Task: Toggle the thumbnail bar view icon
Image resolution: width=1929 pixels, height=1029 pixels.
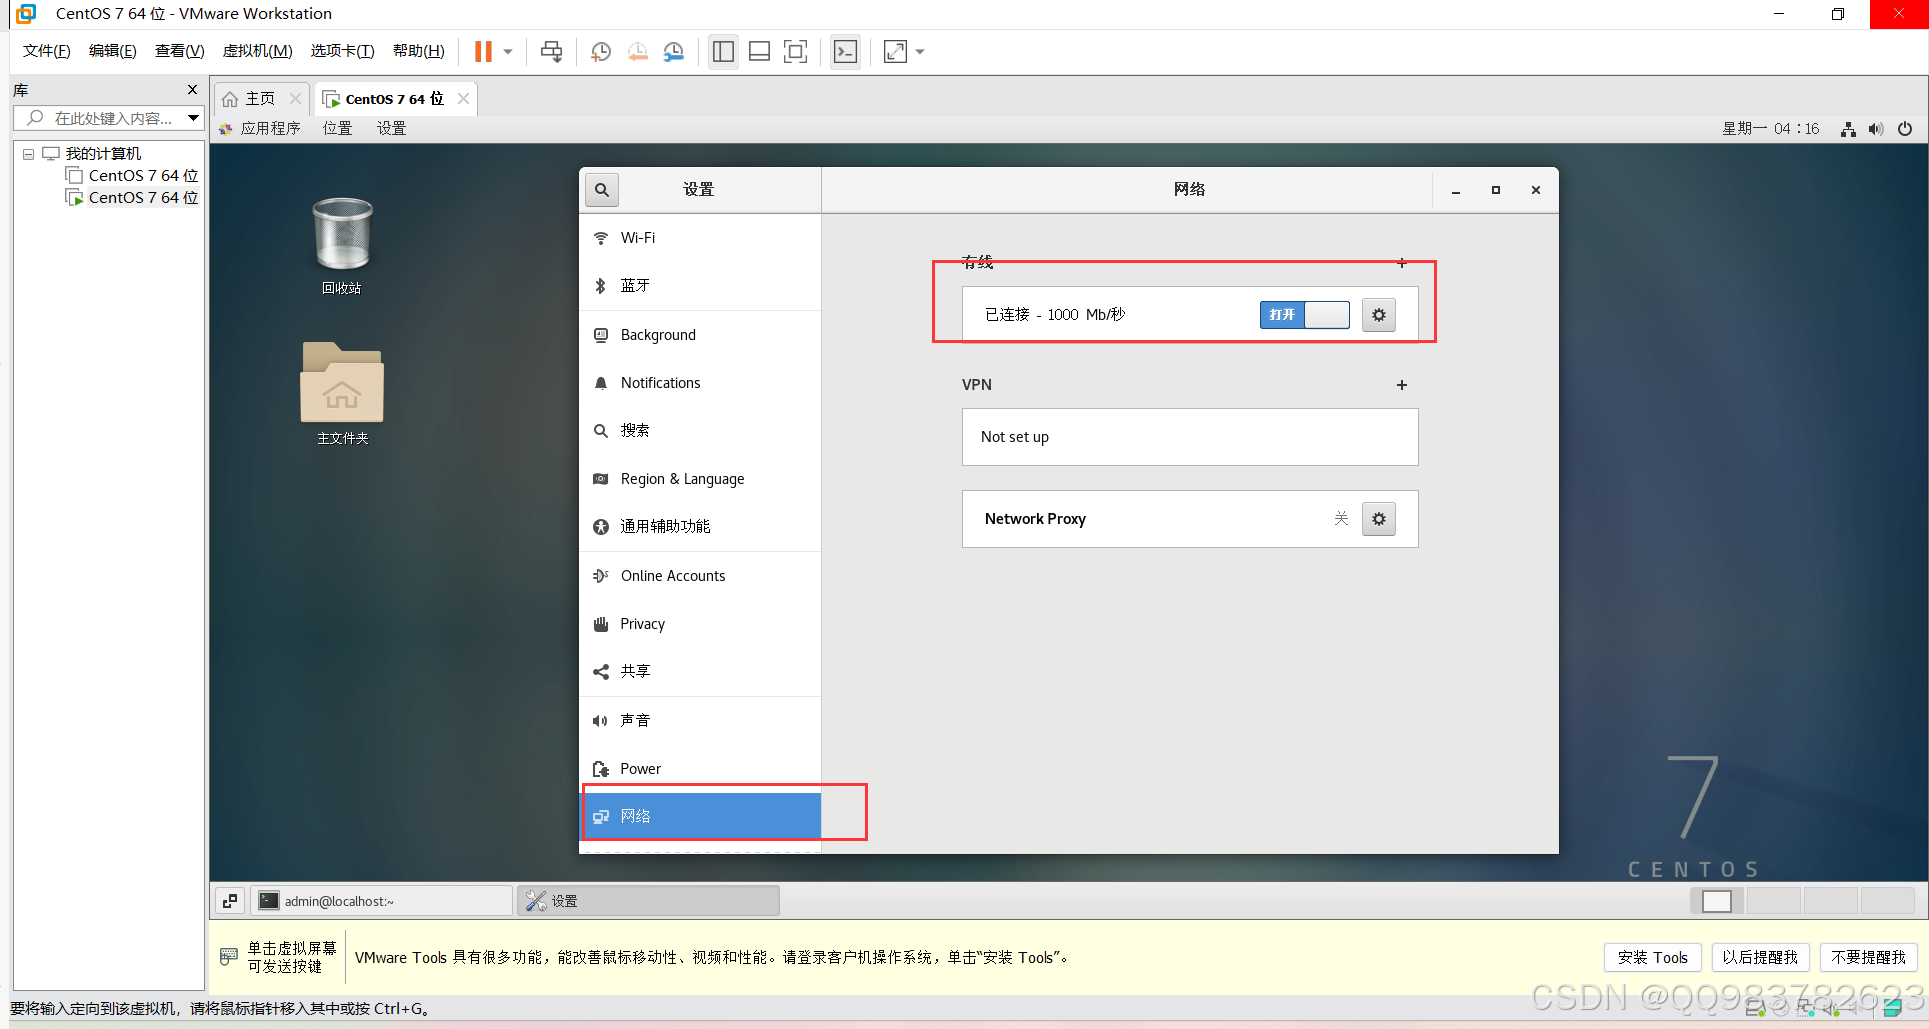Action: coord(759,52)
